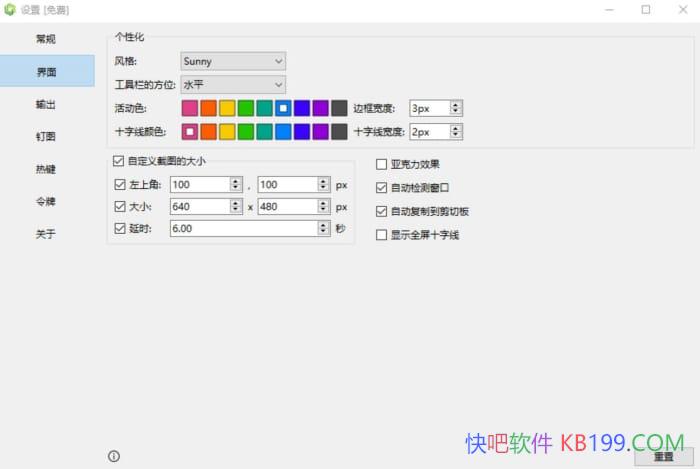700x469 pixels.
Task: Choose the yellow 十字线颜色 swatch
Action: [227, 132]
